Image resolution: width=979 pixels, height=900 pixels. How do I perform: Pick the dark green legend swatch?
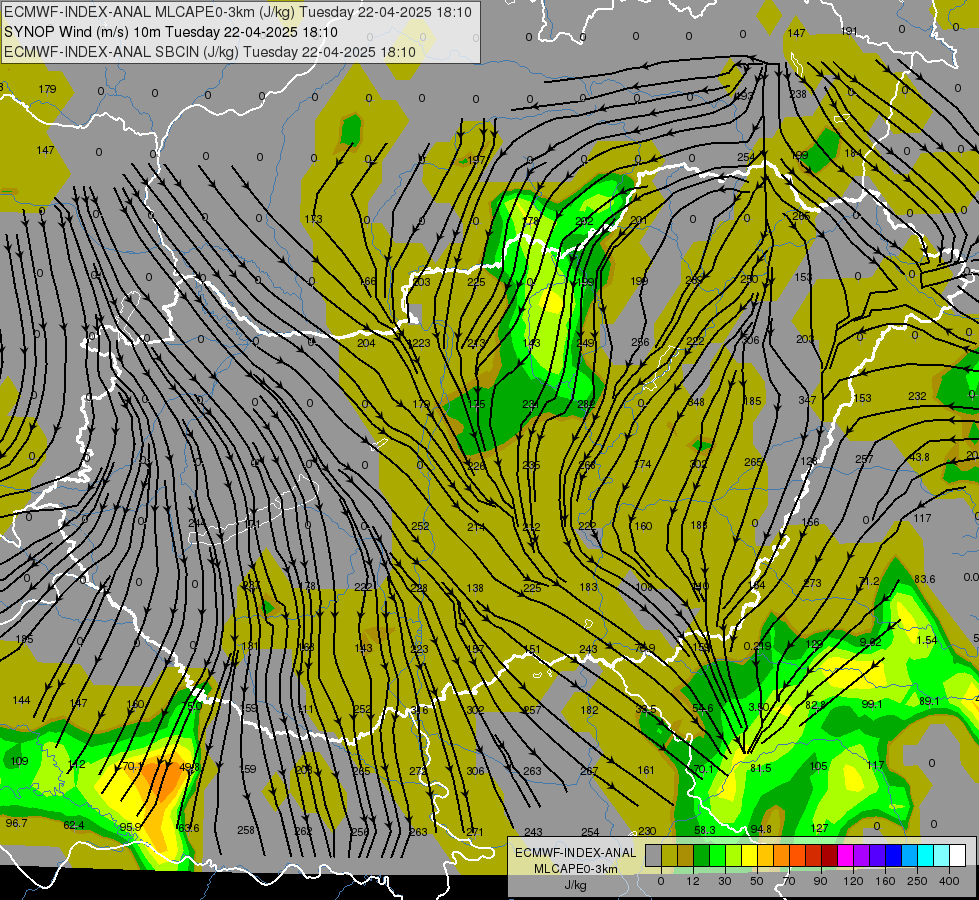tap(701, 856)
